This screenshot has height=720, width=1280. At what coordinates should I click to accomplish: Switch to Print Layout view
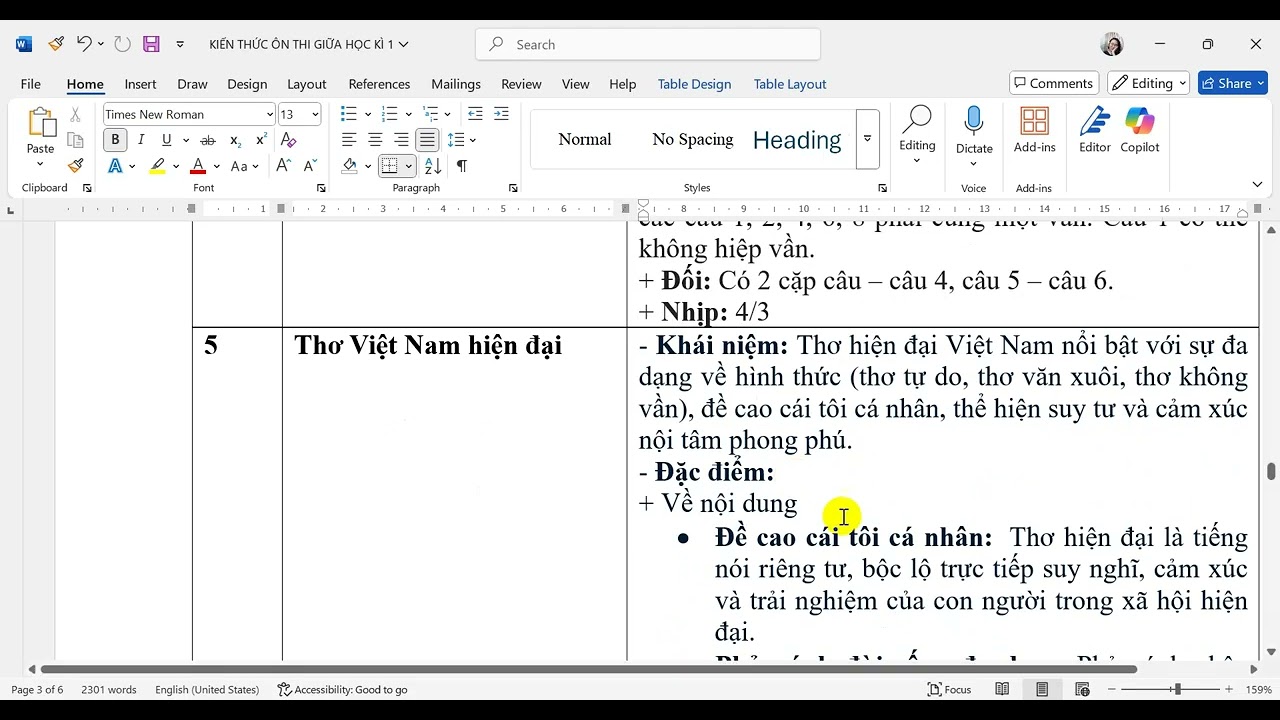(1042, 689)
